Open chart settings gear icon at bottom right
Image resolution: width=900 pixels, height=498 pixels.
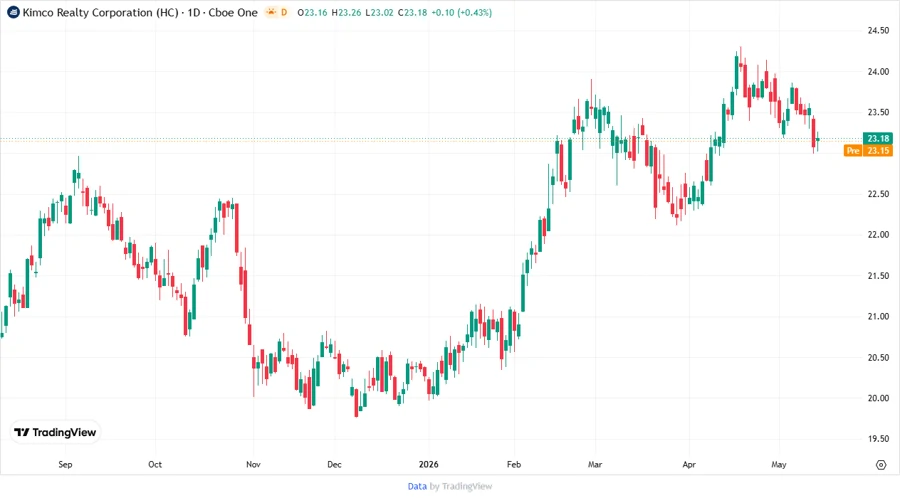[881, 465]
